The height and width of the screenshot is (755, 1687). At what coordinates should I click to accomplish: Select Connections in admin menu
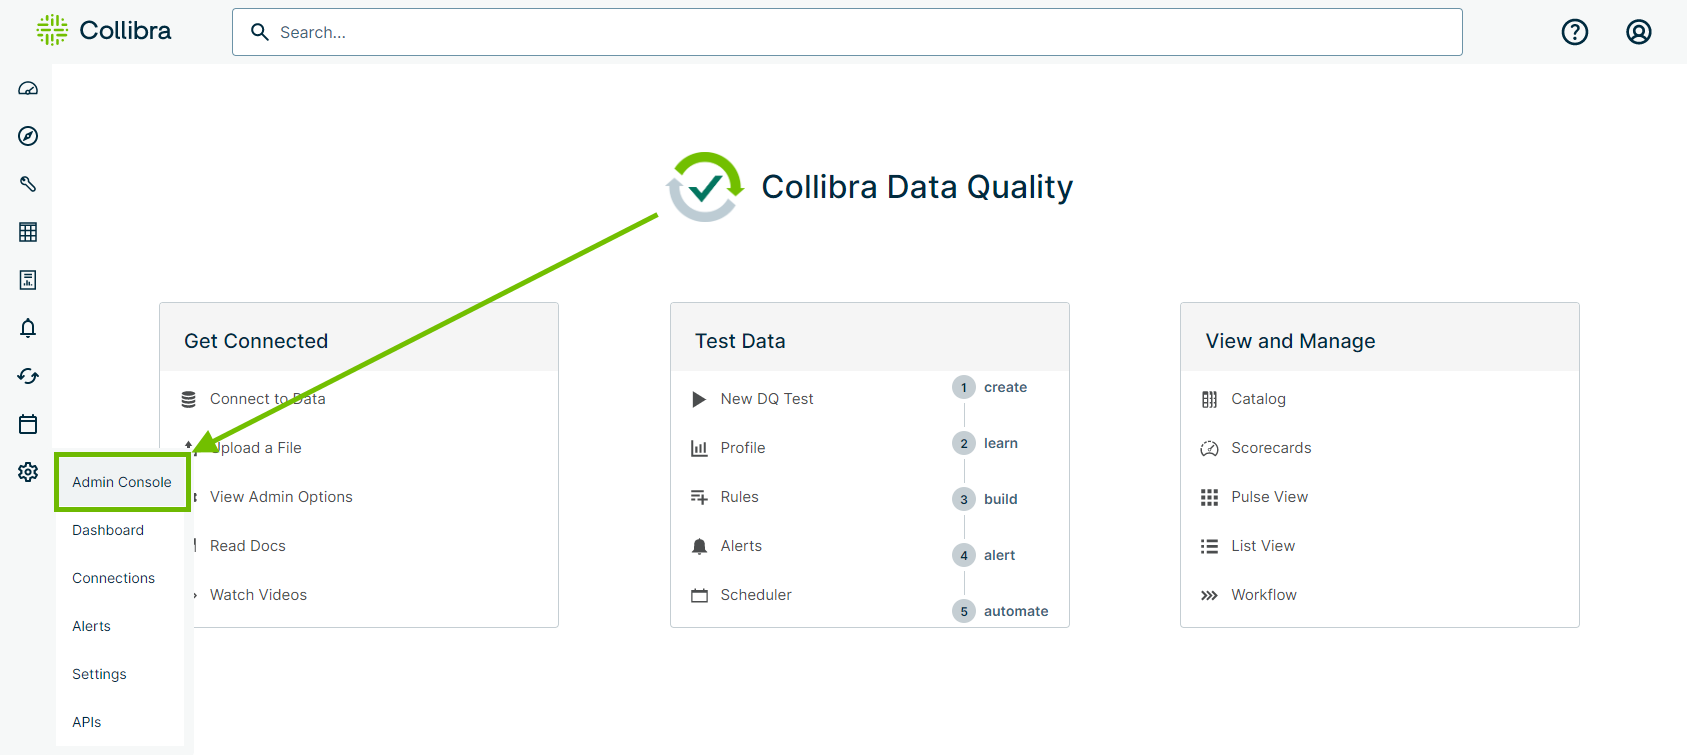pos(113,578)
